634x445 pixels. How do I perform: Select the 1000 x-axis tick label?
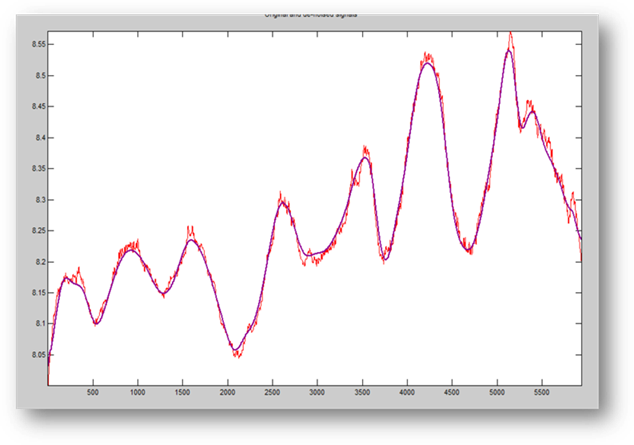pos(137,392)
